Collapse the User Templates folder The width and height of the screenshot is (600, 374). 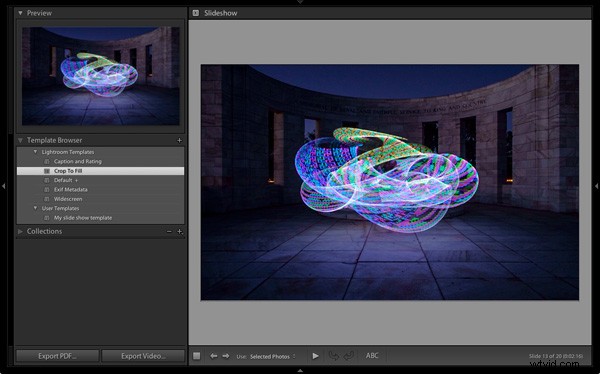(x=35, y=208)
